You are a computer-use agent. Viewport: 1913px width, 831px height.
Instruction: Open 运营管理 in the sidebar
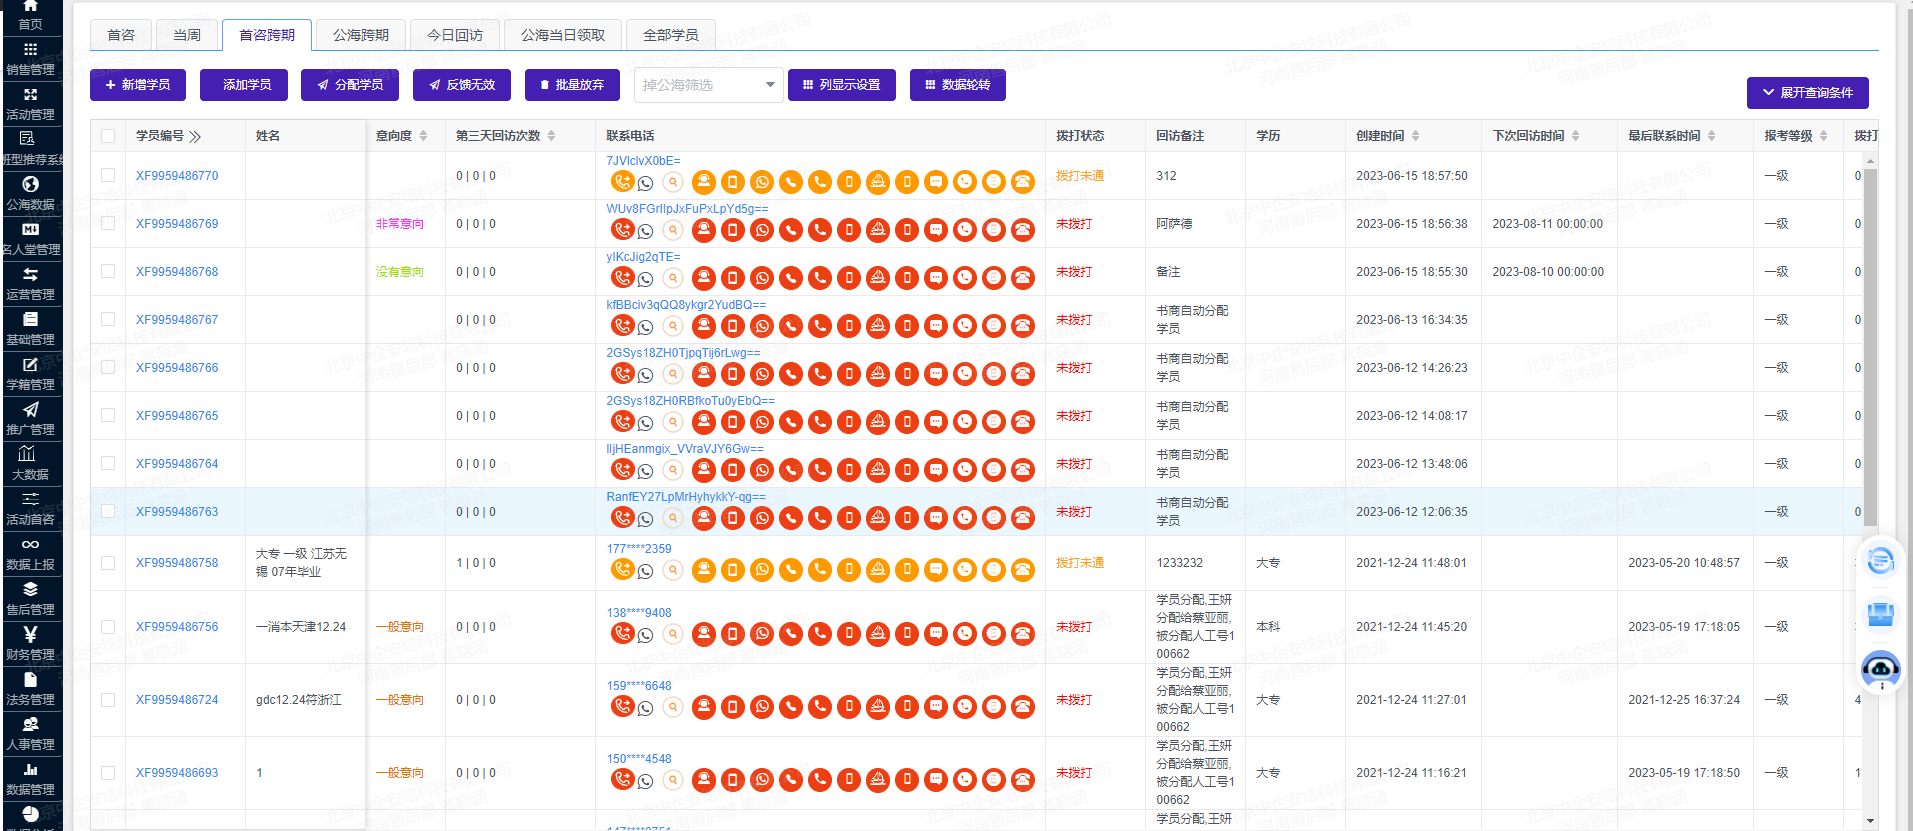(x=31, y=284)
